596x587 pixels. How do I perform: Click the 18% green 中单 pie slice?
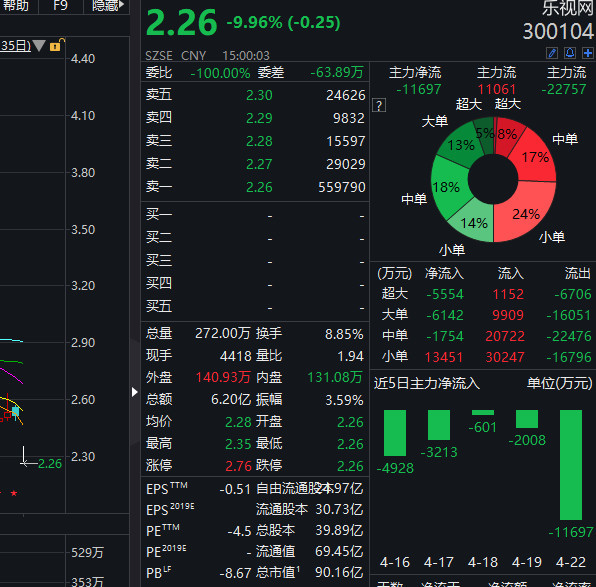coord(446,187)
